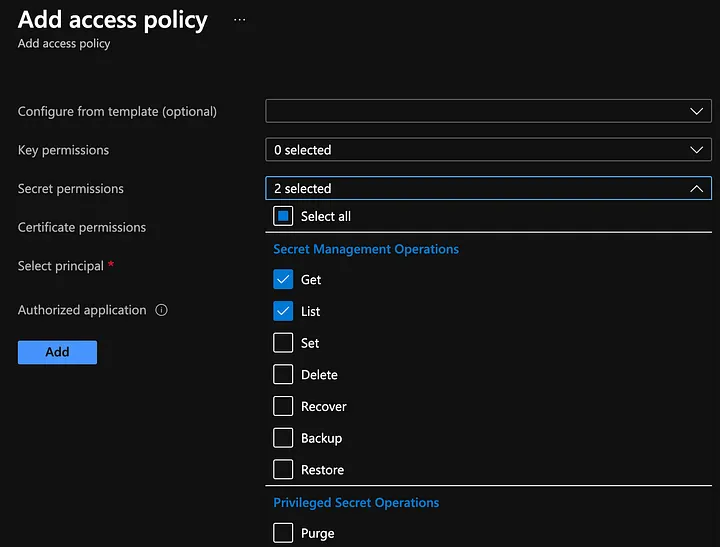Toggle the Select all checkbox
The image size is (720, 547).
(x=283, y=216)
